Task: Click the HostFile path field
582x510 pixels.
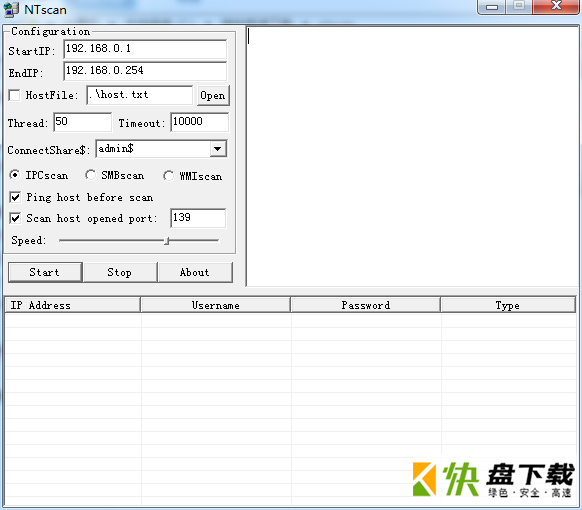Action: point(140,95)
